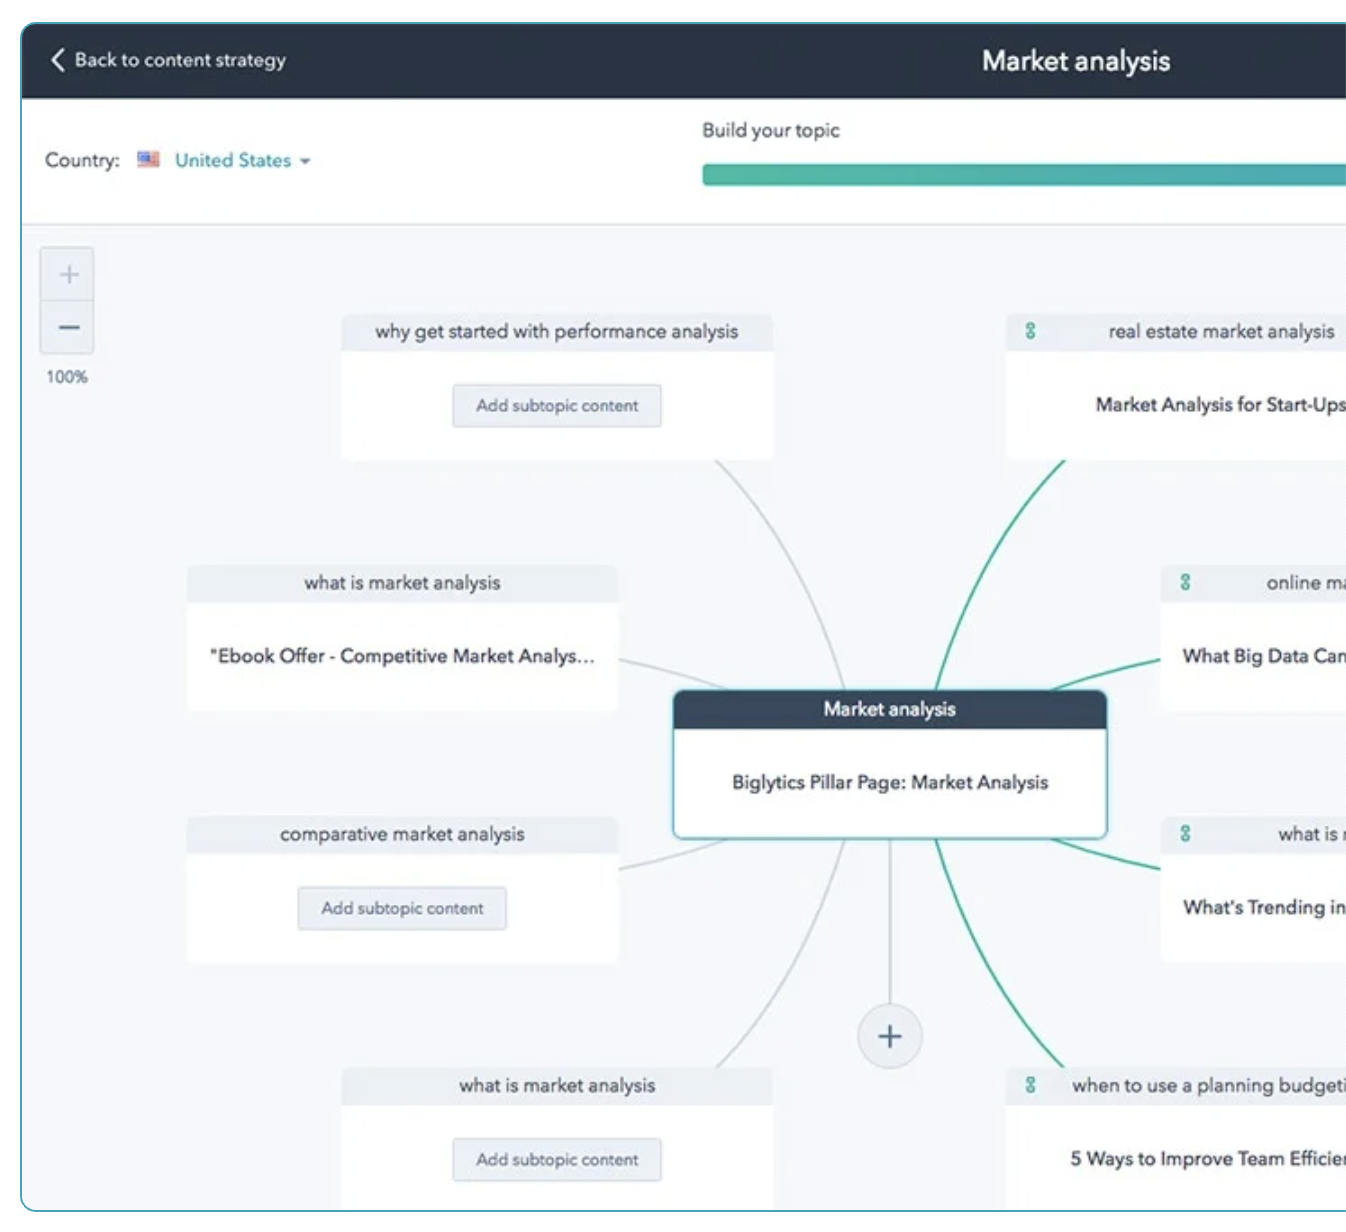Viewport: 1346px width, 1232px height.
Task: Click link icon on the online subtopic card
Action: [1185, 582]
